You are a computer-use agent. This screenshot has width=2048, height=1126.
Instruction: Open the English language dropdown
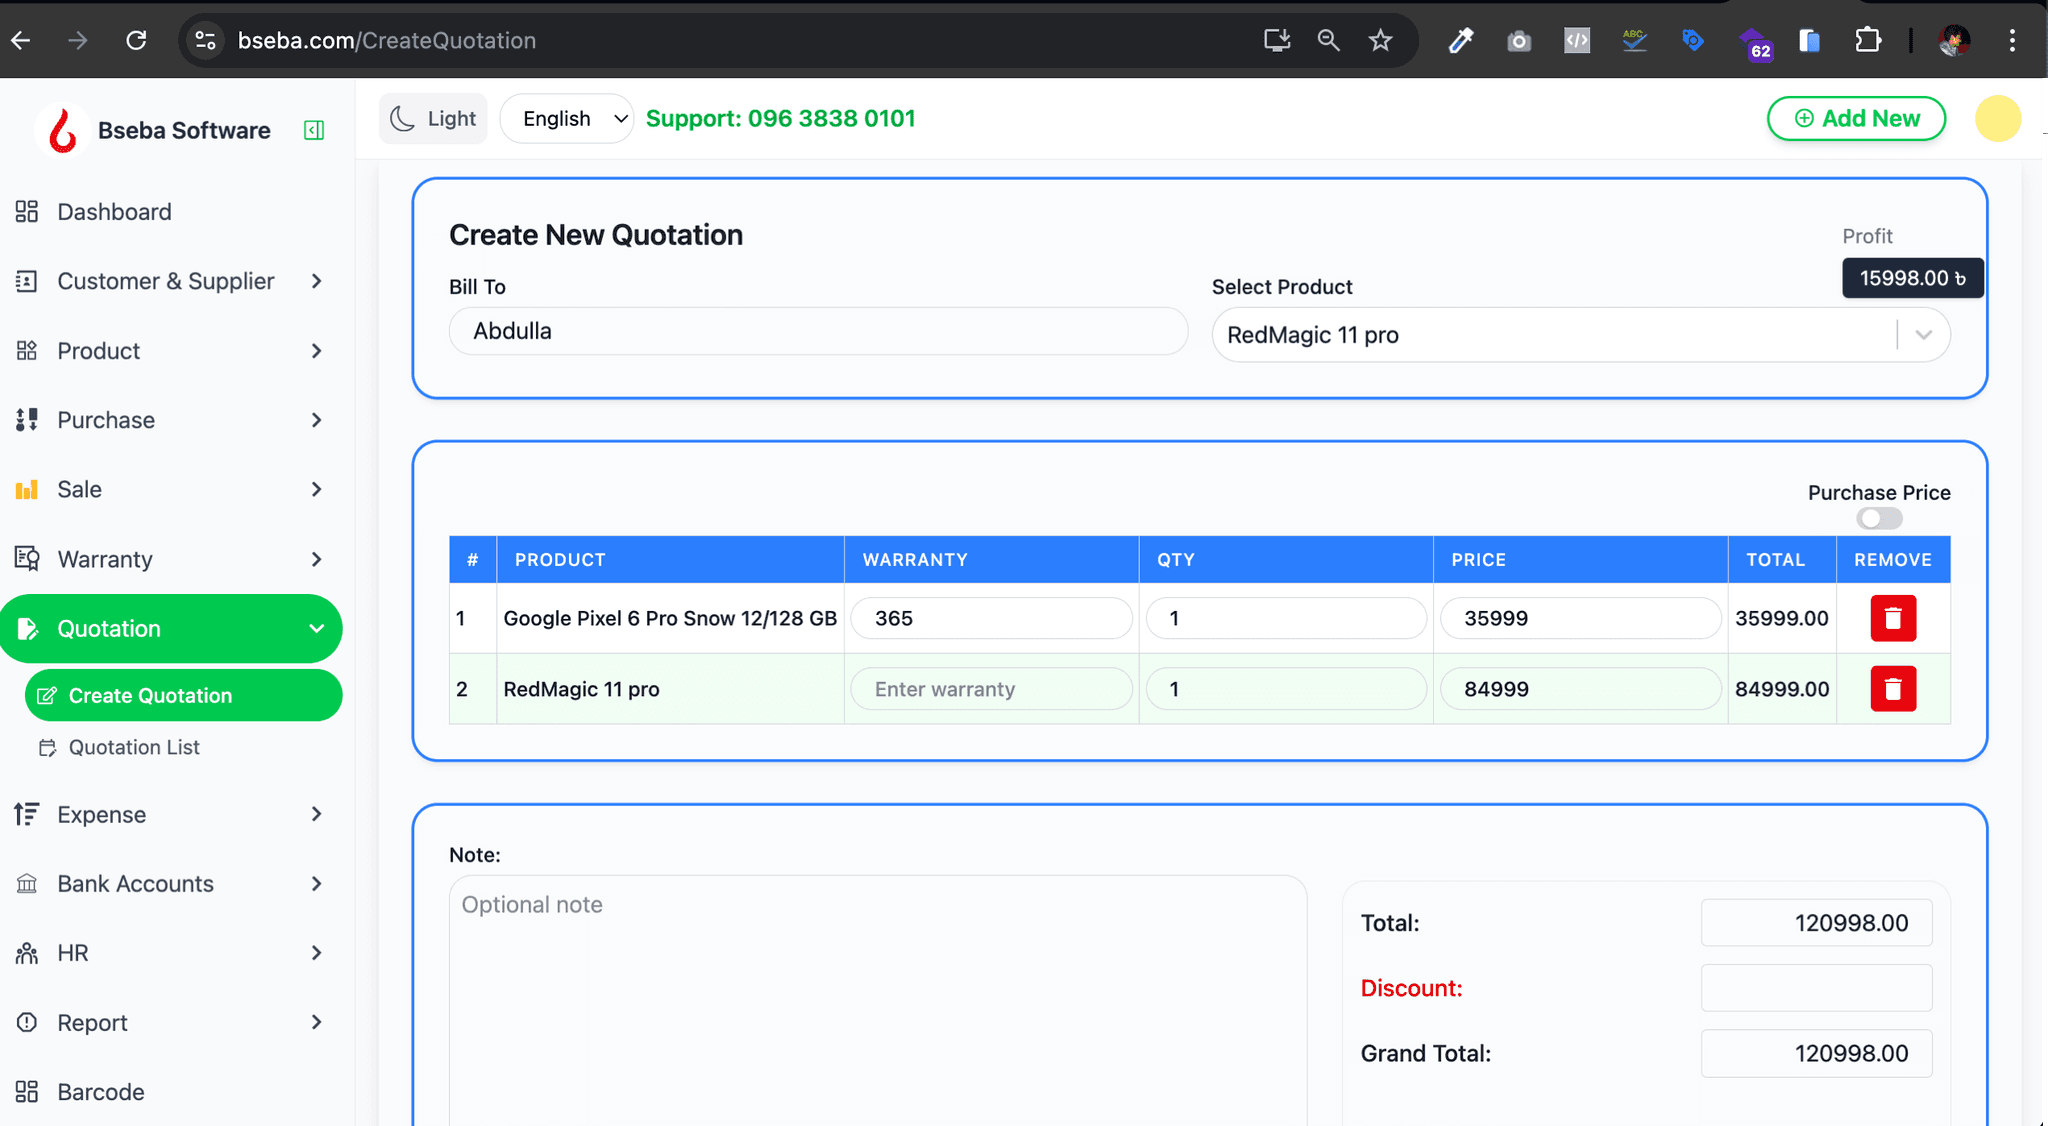[x=567, y=118]
